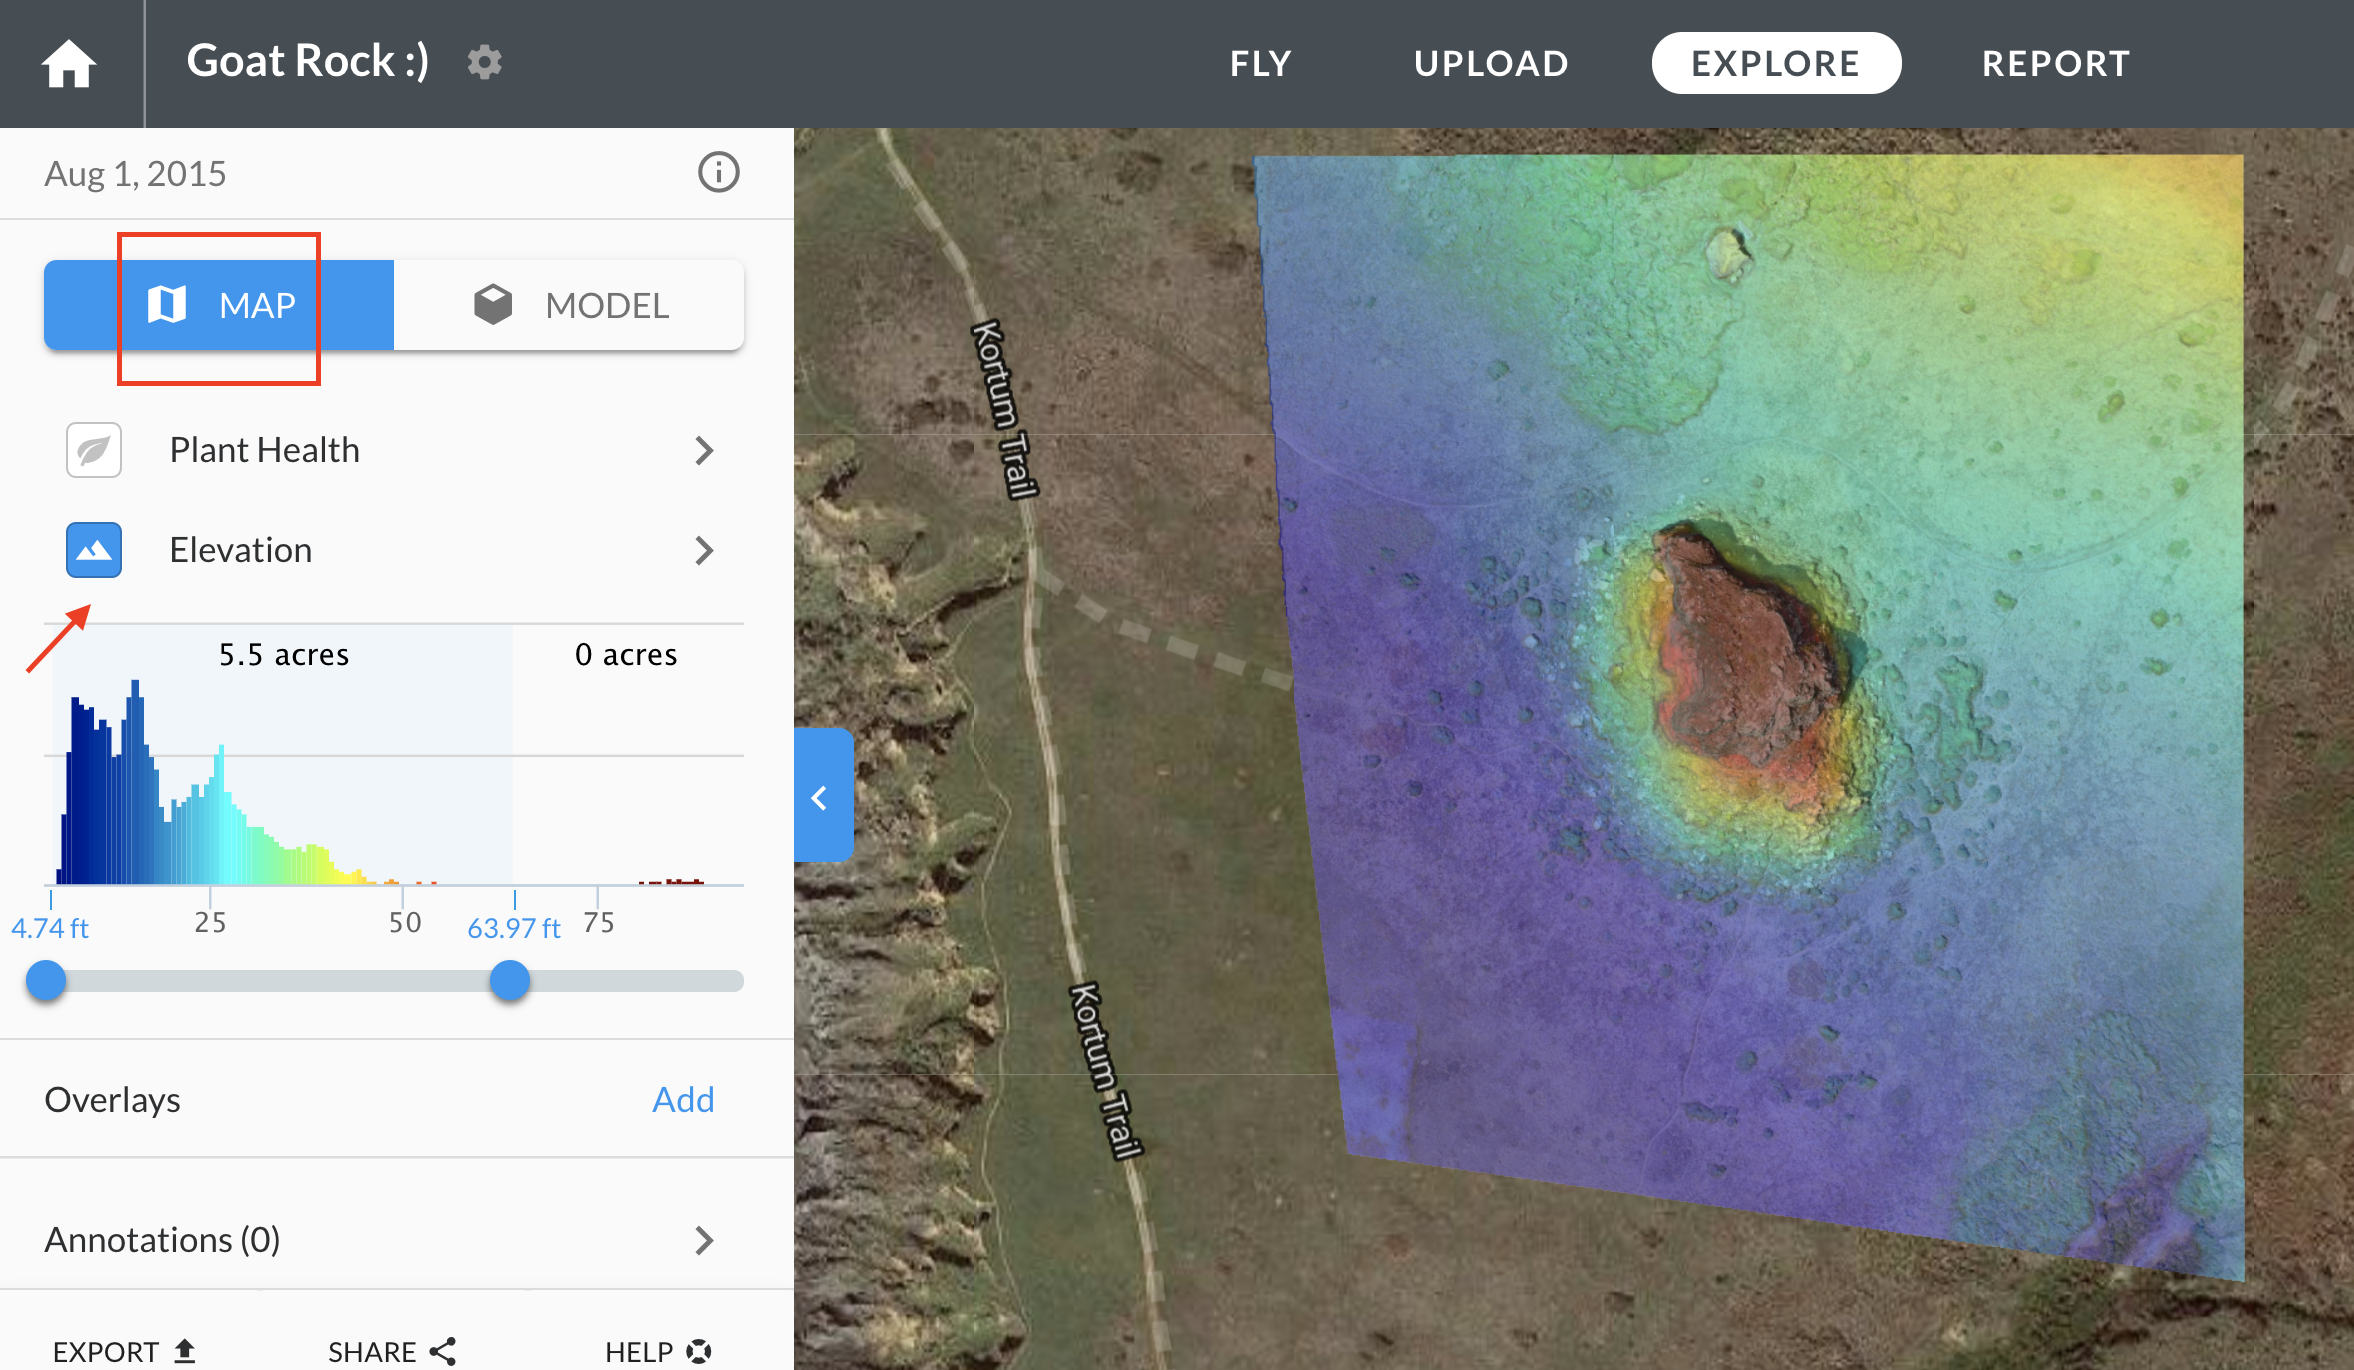Click the SHARE button
The height and width of the screenshot is (1370, 2354).
[391, 1351]
